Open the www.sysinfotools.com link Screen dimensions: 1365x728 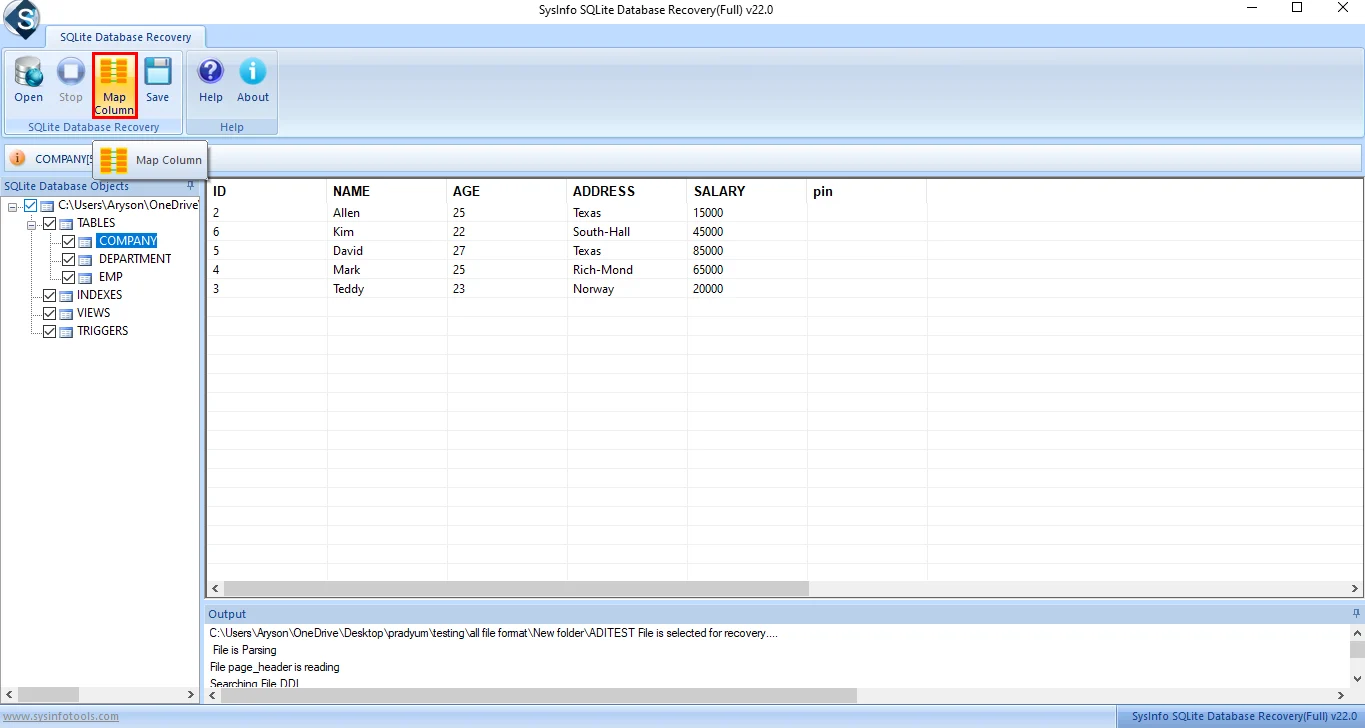[x=59, y=716]
